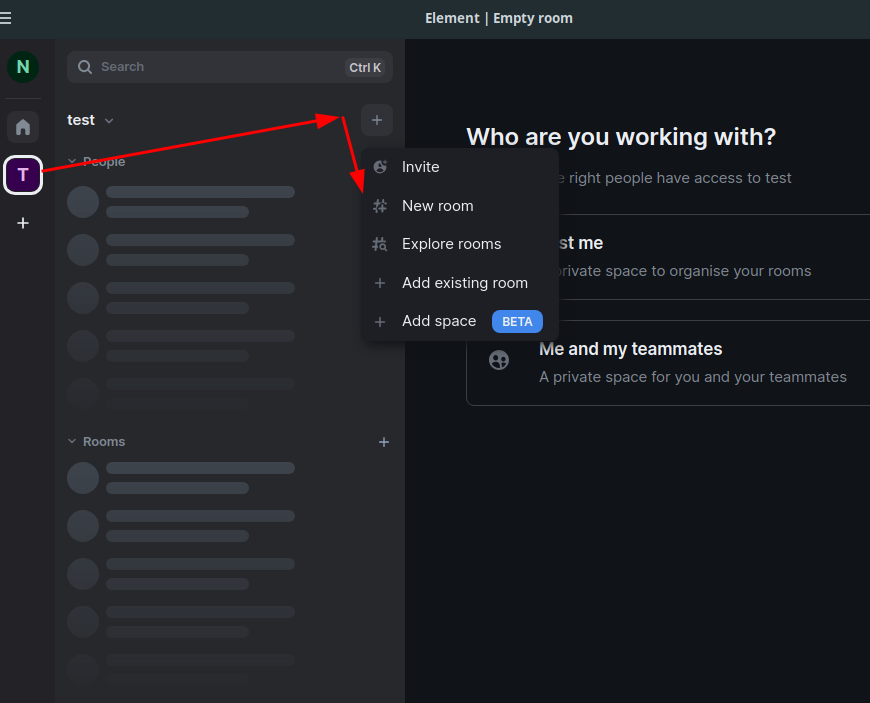
Task: Focus the Search input field
Action: (x=230, y=67)
